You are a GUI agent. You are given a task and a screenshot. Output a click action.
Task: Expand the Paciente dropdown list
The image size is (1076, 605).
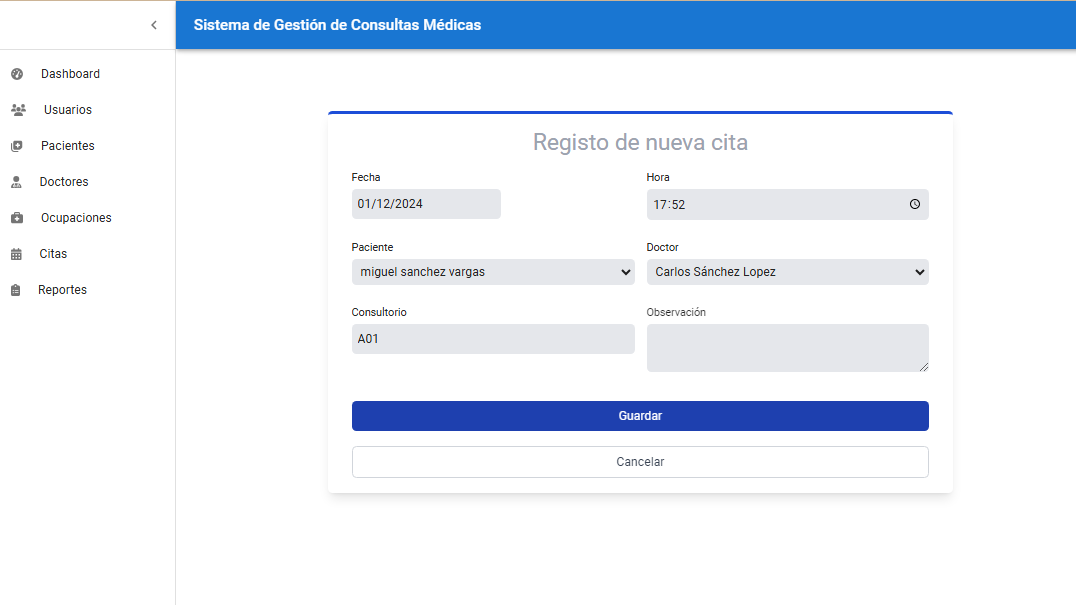[x=493, y=272]
